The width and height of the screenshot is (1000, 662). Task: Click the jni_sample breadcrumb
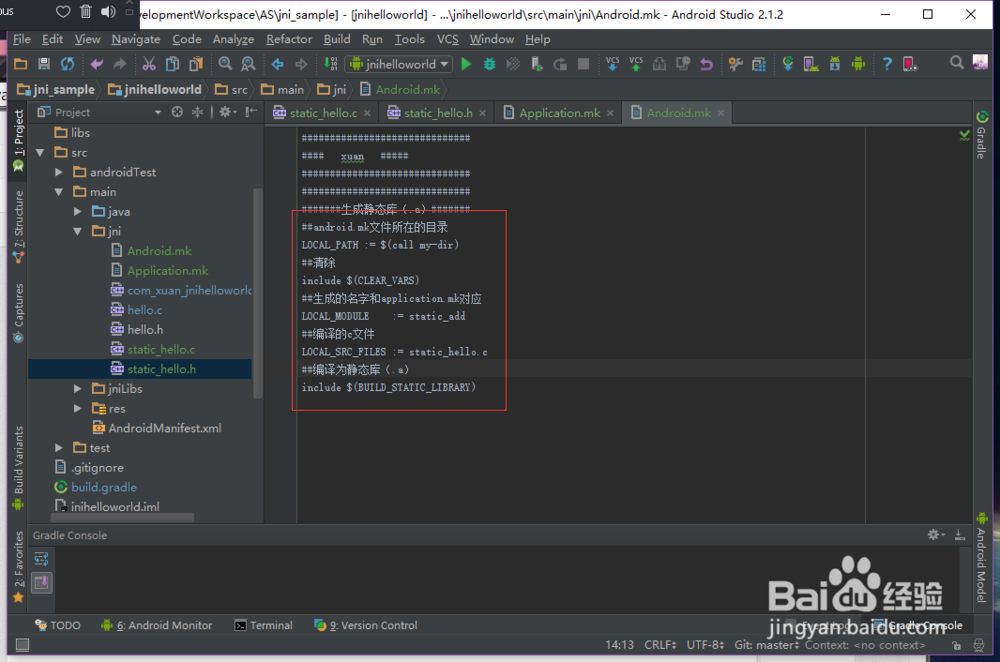[56, 89]
